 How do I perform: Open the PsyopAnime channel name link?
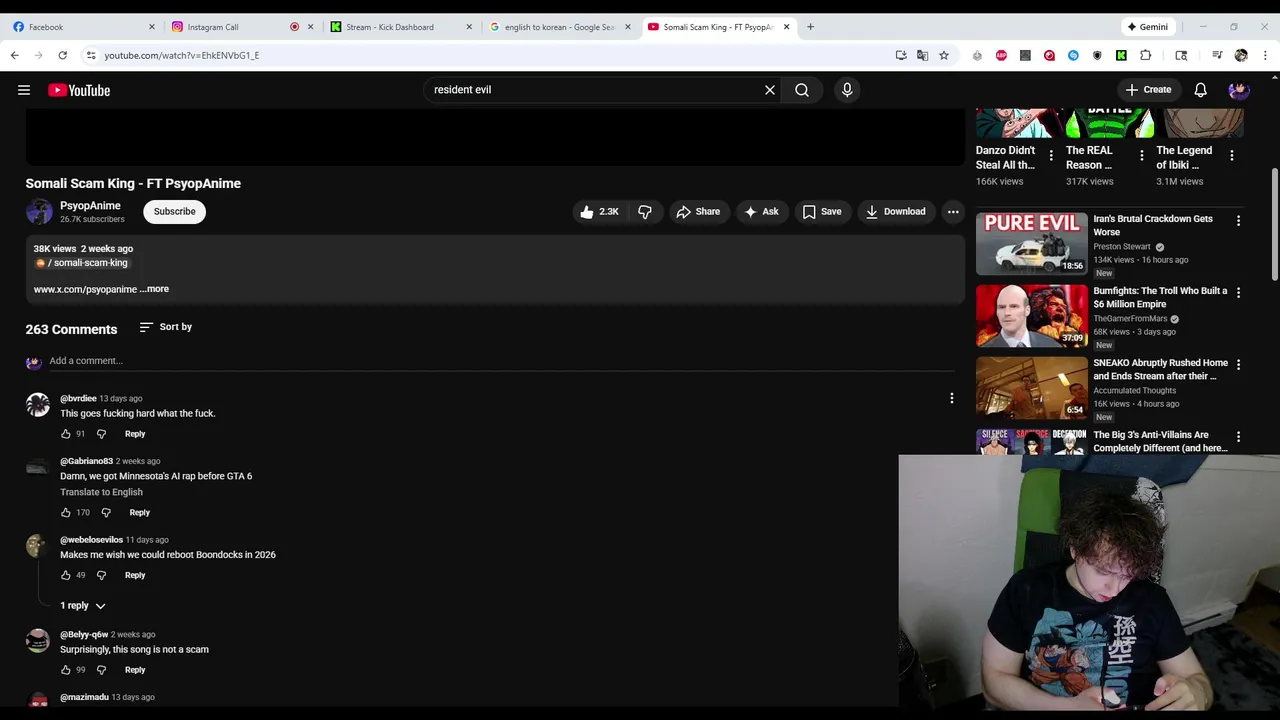pyautogui.click(x=90, y=206)
